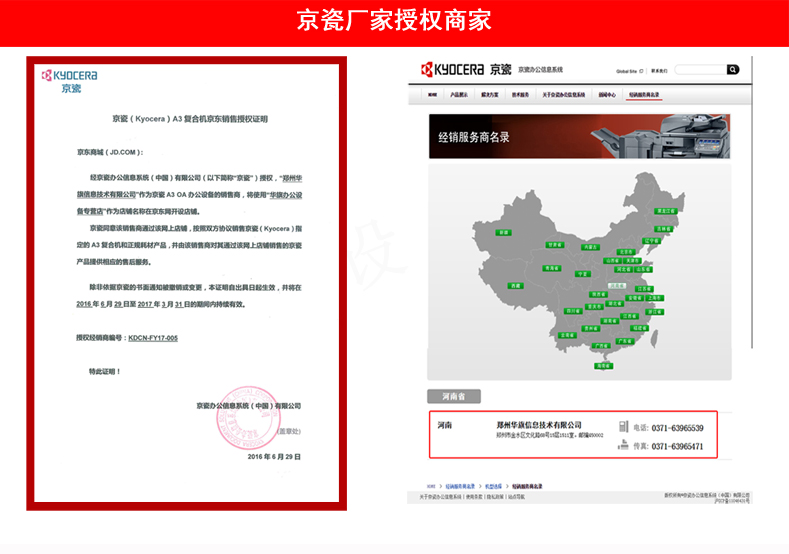This screenshot has height=554, width=789.
Task: Click the grey 河南省 heading tab
Action: [x=454, y=397]
